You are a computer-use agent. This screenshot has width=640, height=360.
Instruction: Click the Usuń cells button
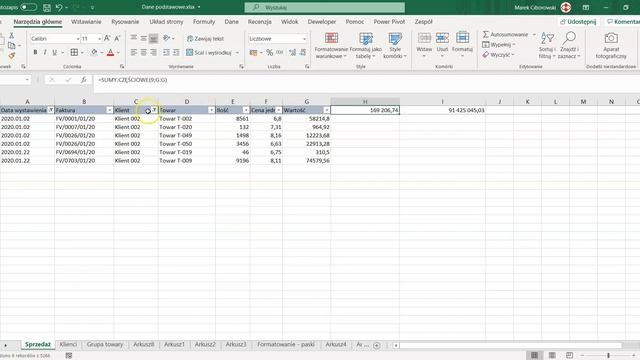click(442, 44)
